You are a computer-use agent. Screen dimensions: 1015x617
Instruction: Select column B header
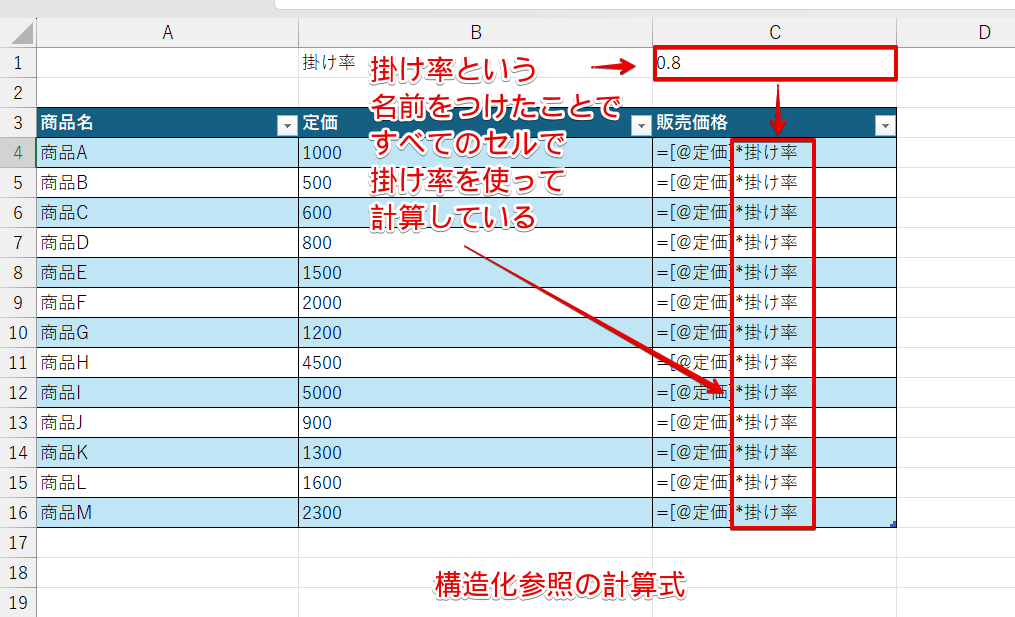coord(476,32)
